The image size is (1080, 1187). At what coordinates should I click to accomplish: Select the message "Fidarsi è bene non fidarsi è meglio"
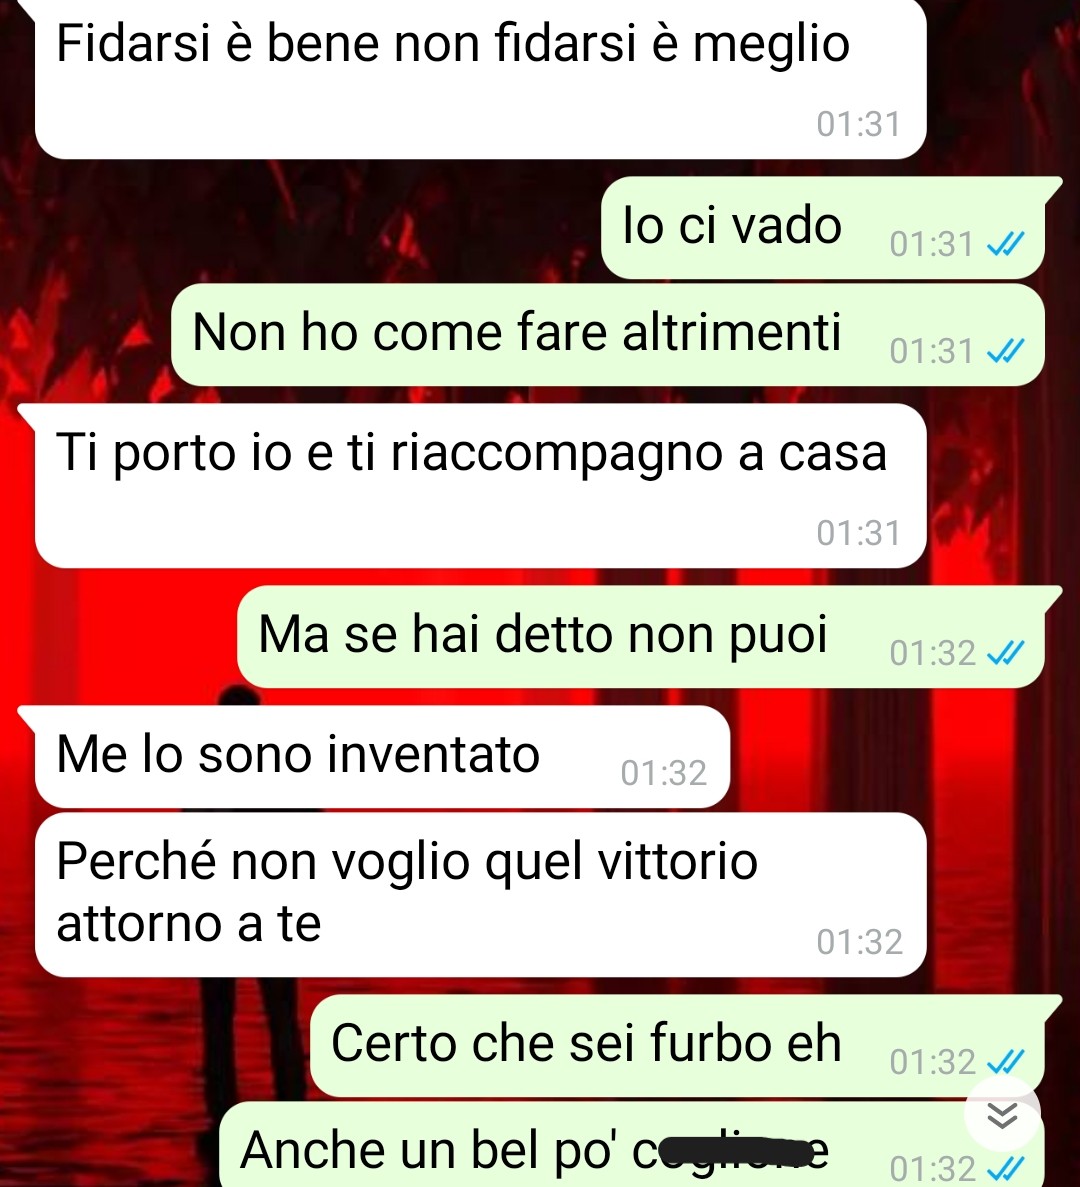pyautogui.click(x=481, y=78)
